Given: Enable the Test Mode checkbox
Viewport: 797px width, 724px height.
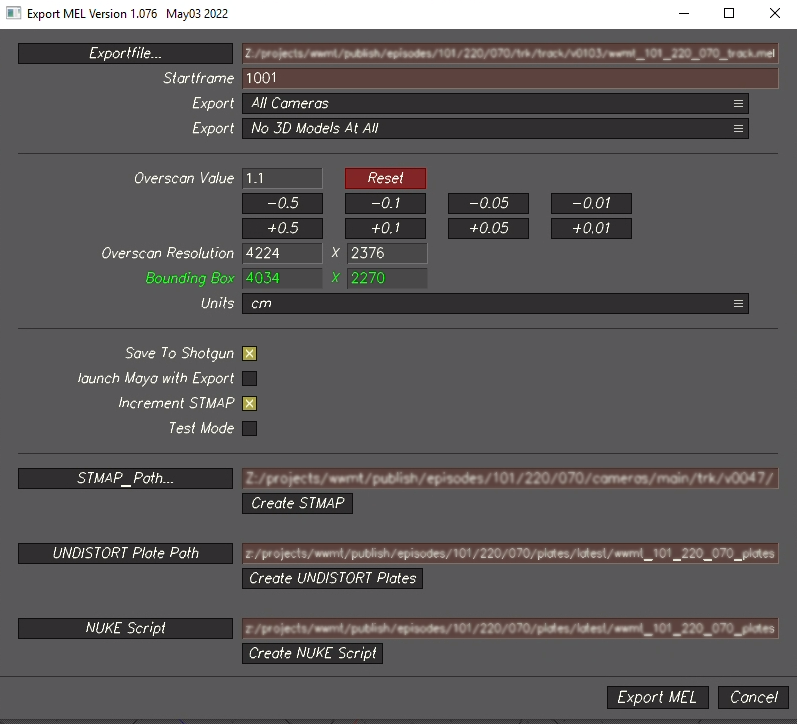Looking at the screenshot, I should pyautogui.click(x=250, y=428).
